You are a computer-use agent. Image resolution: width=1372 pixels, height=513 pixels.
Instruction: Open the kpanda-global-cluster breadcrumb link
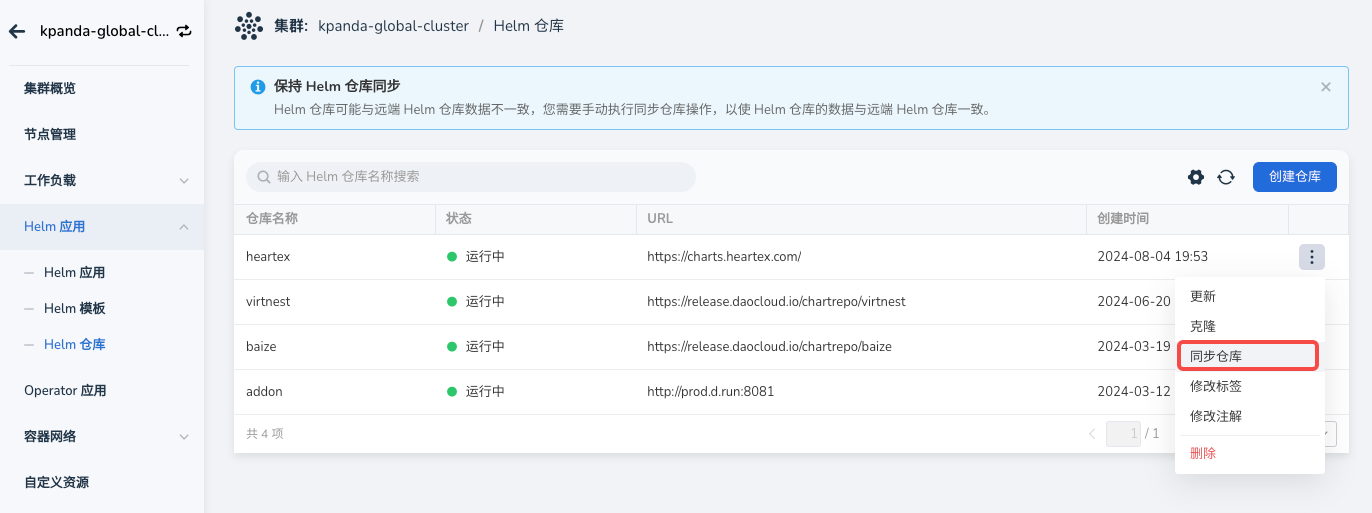[393, 26]
